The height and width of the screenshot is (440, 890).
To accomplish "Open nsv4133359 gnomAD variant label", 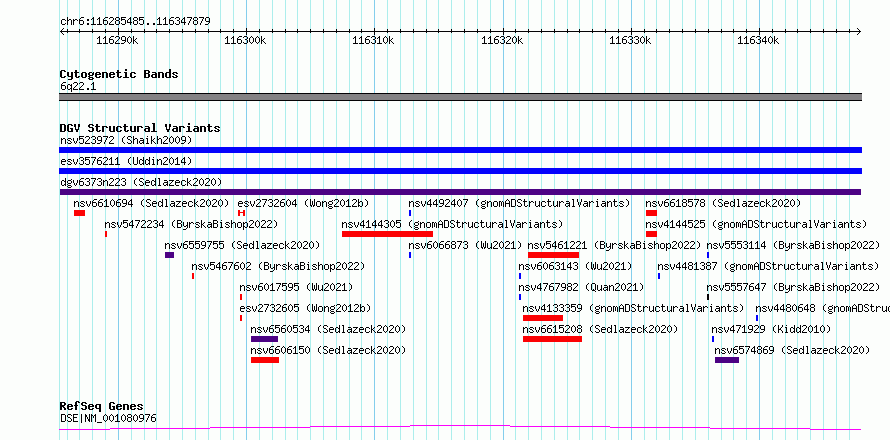I will click(x=633, y=308).
